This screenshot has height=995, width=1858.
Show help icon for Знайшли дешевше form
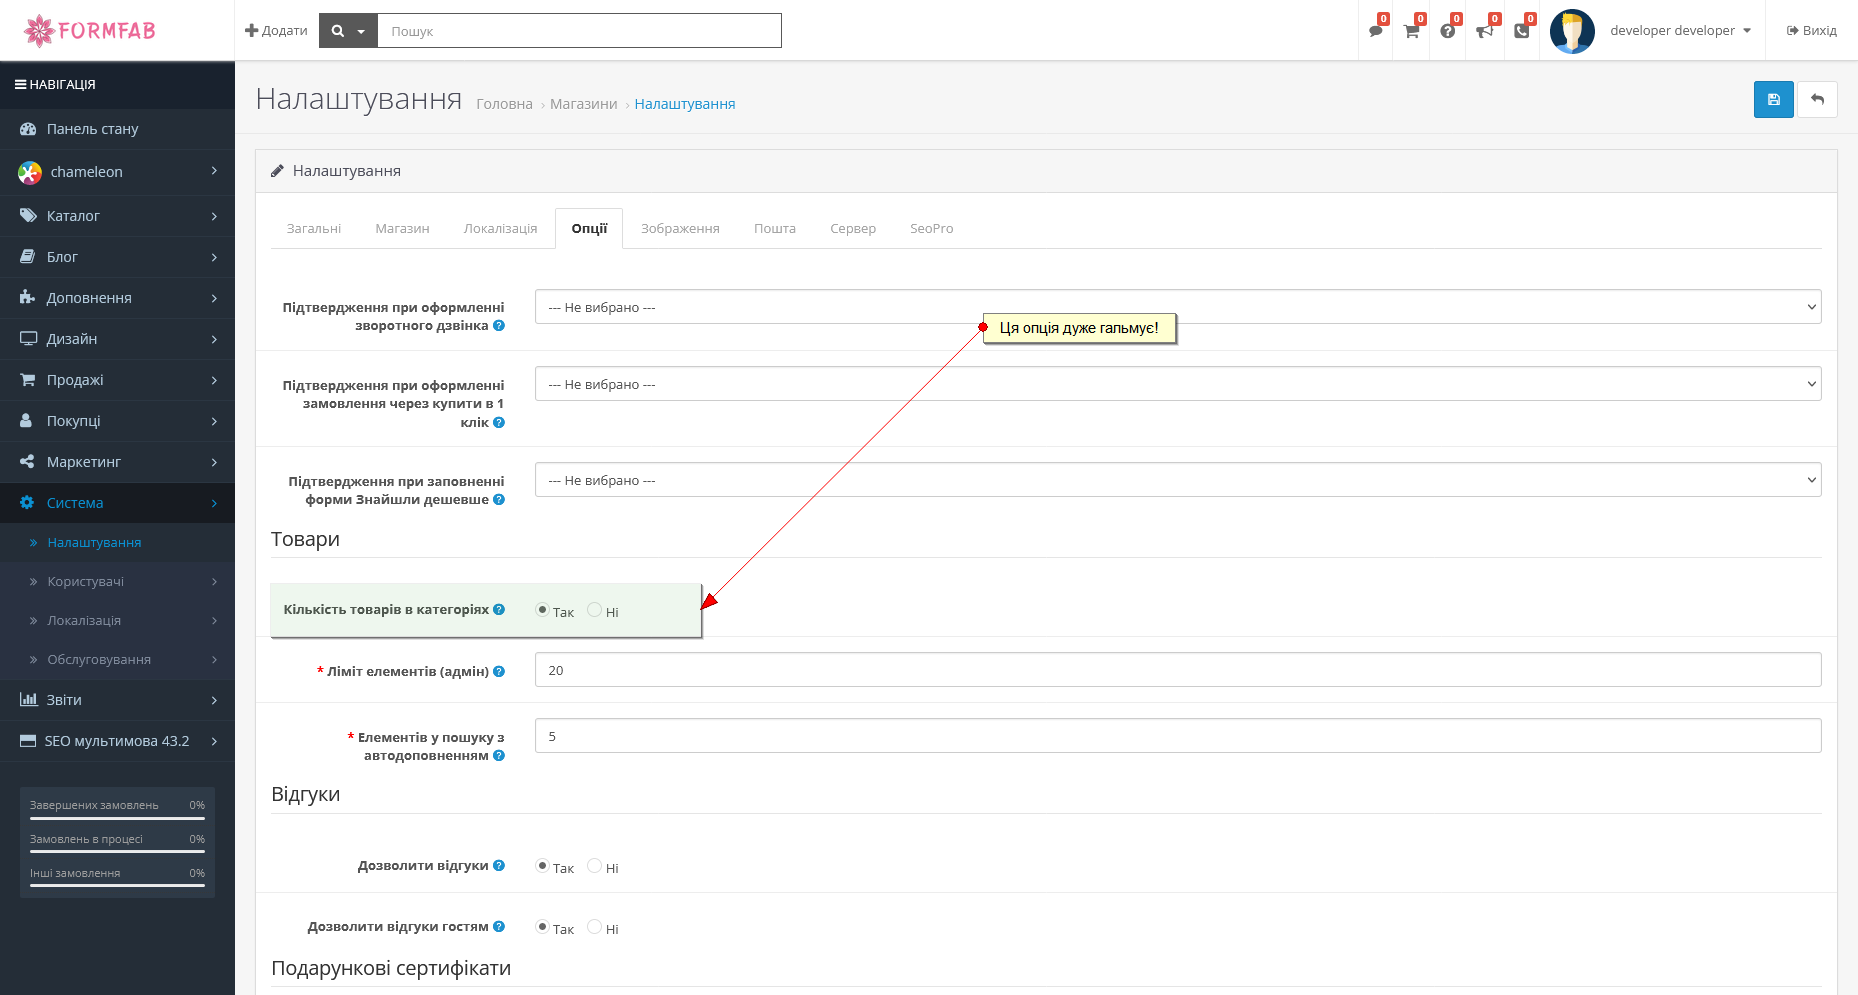coord(499,500)
